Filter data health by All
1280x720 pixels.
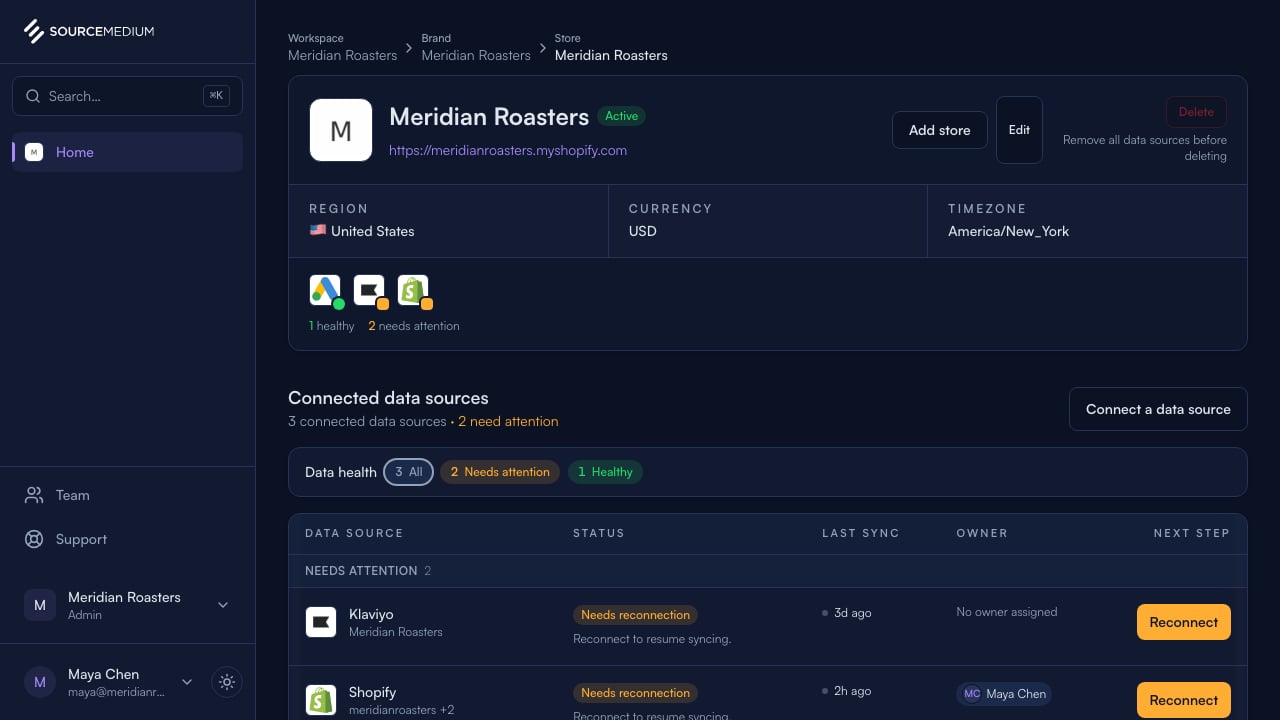point(409,472)
